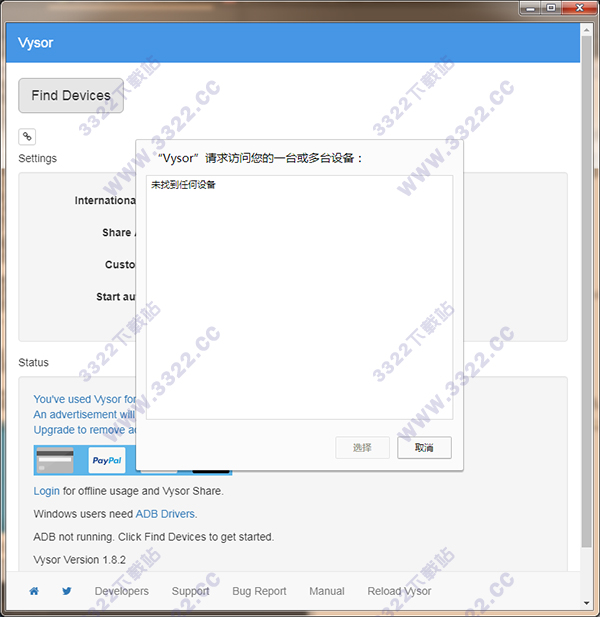The image size is (600, 617).
Task: Click the Vysor title in header
Action: [35, 42]
